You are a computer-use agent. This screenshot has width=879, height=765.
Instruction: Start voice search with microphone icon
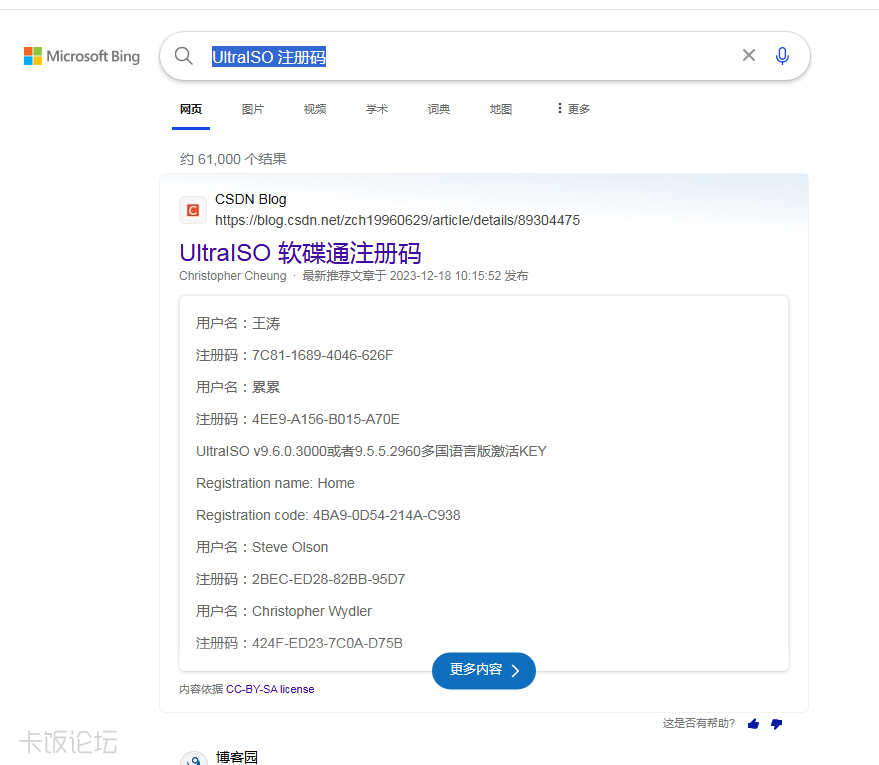coord(782,56)
